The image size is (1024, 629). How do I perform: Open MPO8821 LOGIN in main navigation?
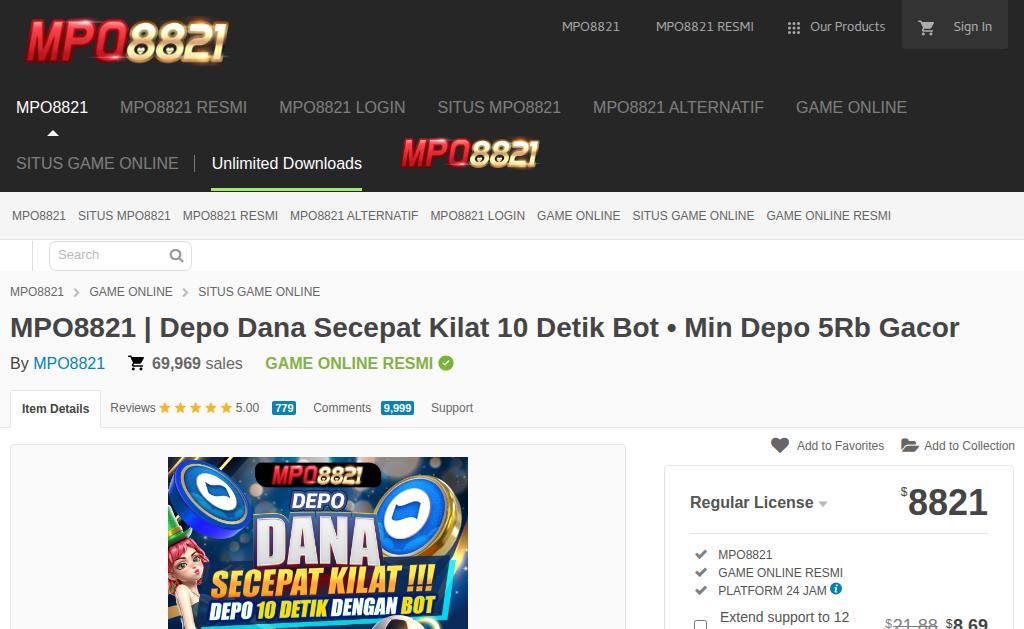coord(342,107)
